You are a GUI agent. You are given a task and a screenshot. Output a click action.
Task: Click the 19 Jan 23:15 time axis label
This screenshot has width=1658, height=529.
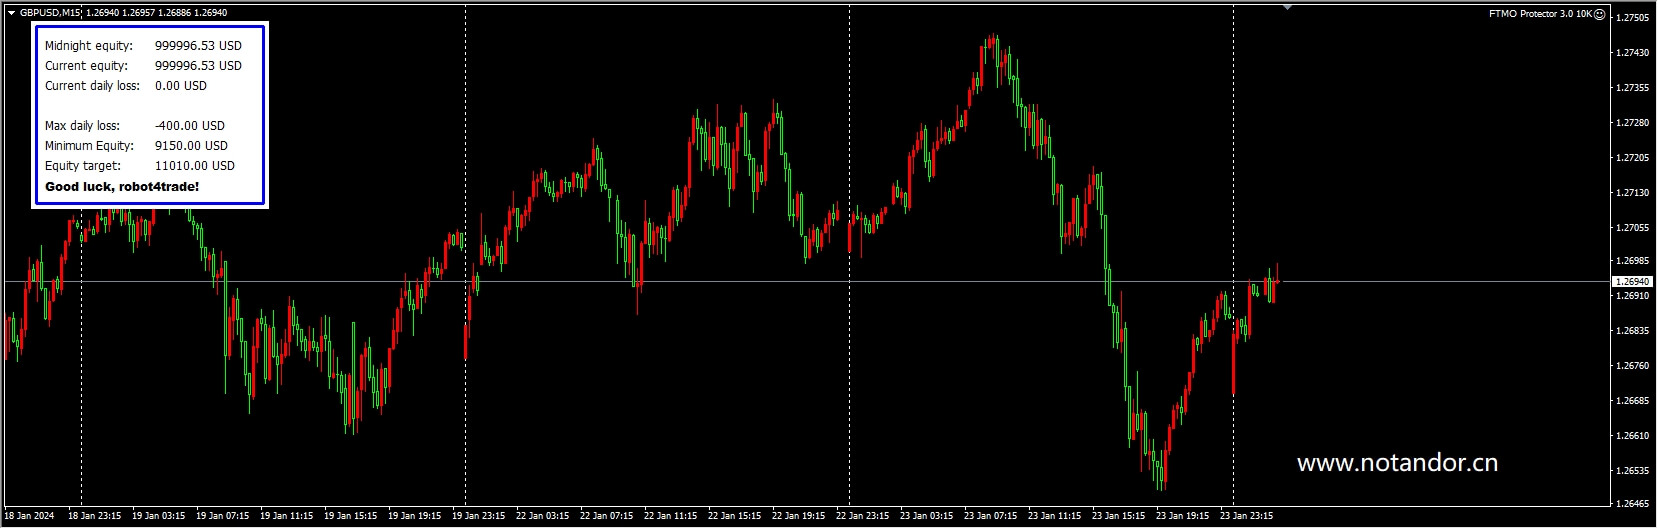point(478,516)
